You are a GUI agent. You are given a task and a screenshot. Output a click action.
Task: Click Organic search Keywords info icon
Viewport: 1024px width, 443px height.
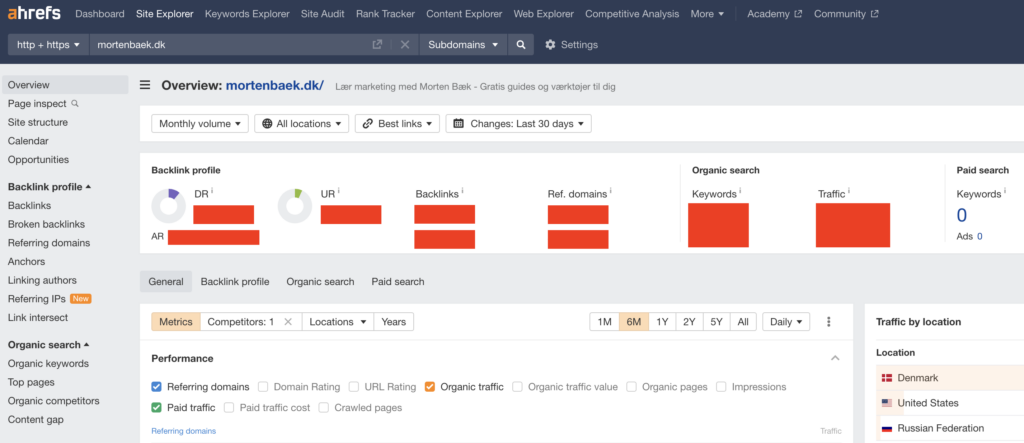click(x=740, y=191)
